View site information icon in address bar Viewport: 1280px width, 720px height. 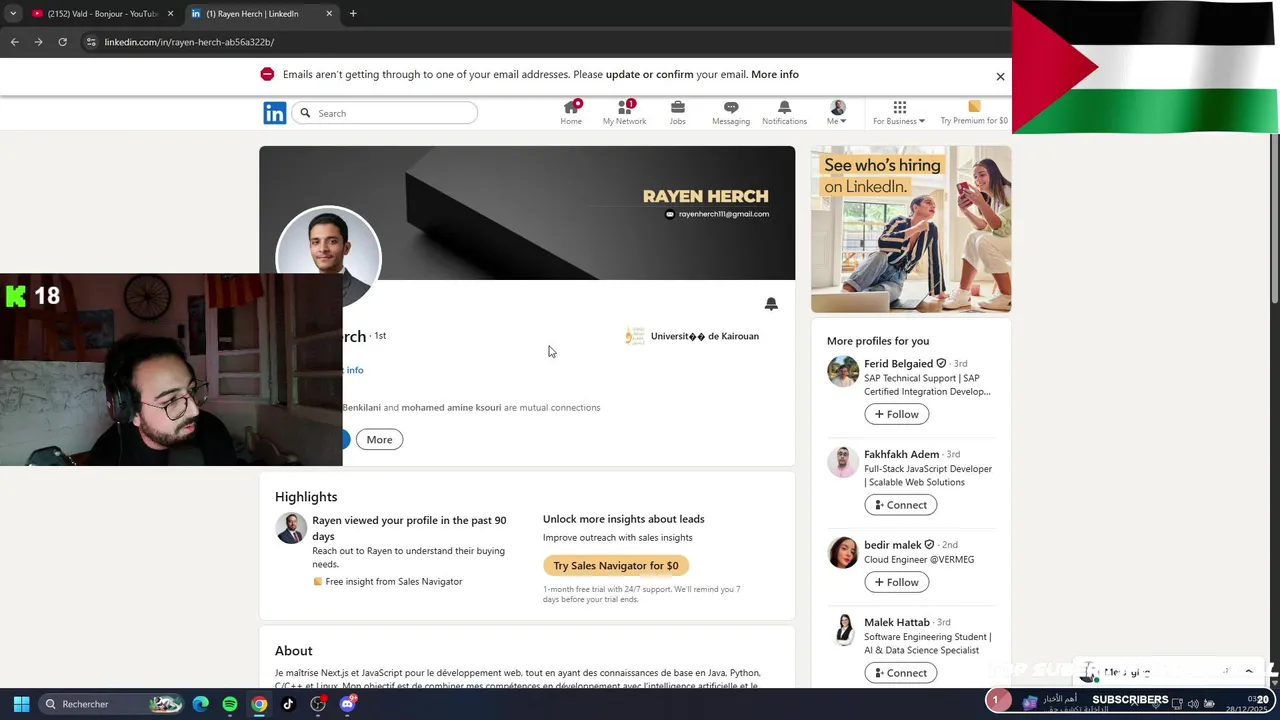click(x=91, y=42)
